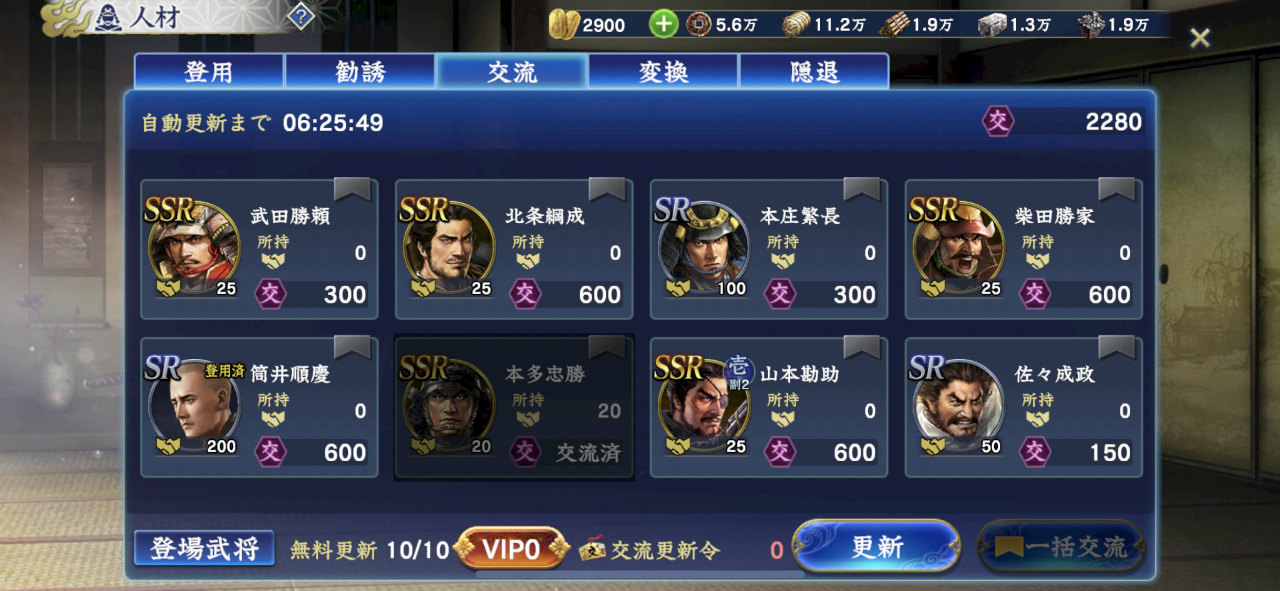Screen dimensions: 1280x591
Task: Toggle the bookmark flag on 武田勝頼 card
Action: point(352,190)
